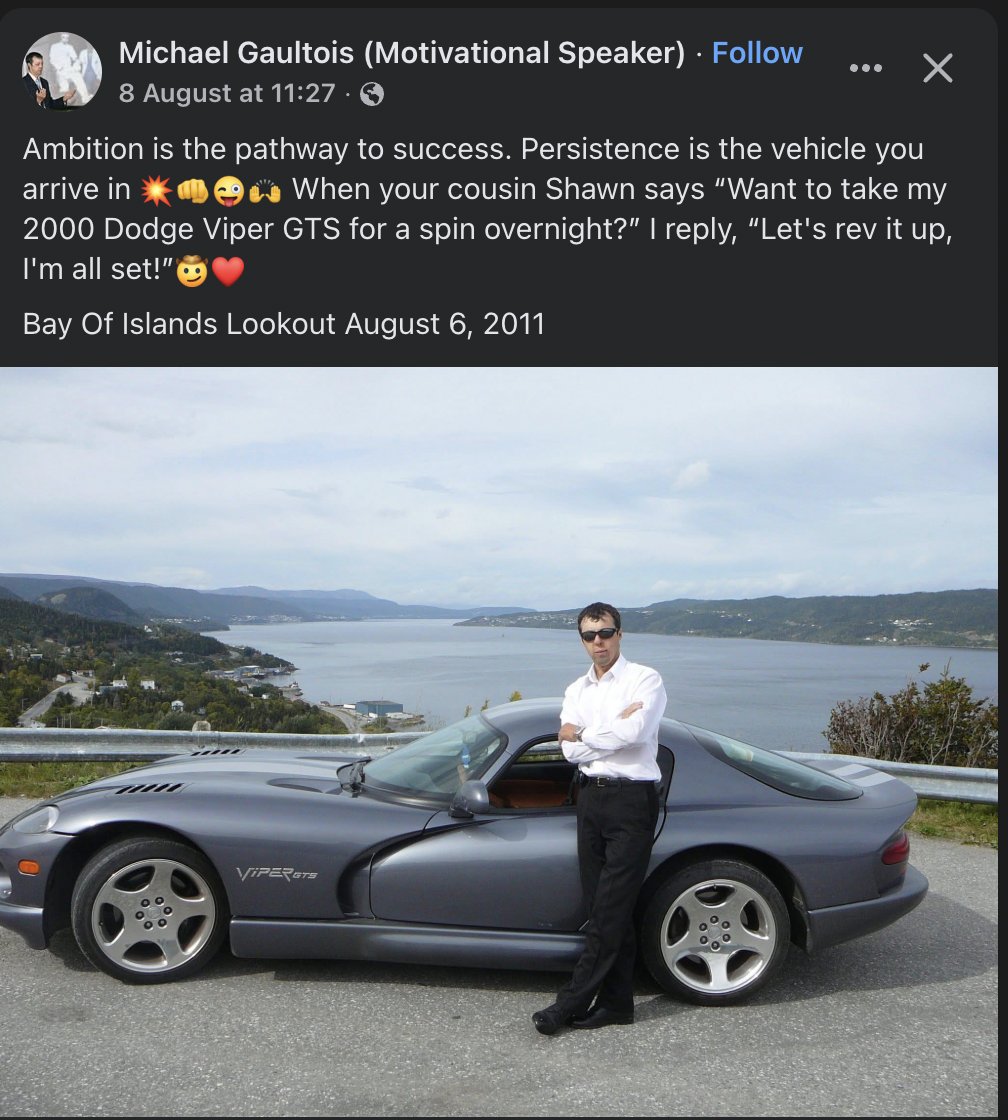Image resolution: width=1008 pixels, height=1120 pixels.
Task: Click the raised hands emoji
Action: pos(264,190)
